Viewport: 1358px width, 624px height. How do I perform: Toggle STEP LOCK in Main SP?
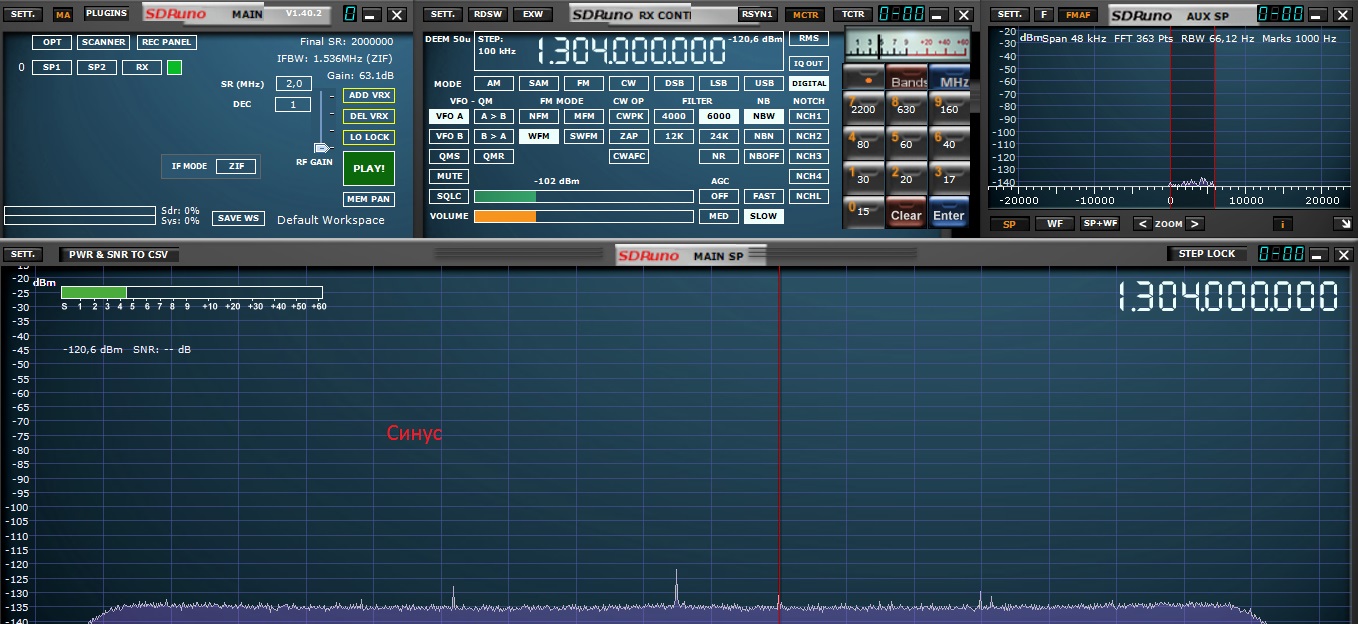coord(1207,254)
